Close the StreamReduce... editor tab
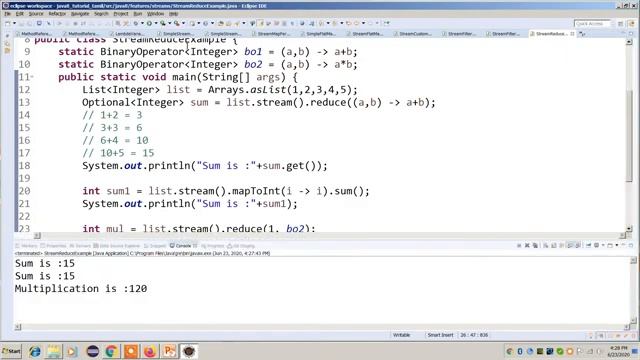This screenshot has height=360, width=640. pyautogui.click(x=572, y=34)
